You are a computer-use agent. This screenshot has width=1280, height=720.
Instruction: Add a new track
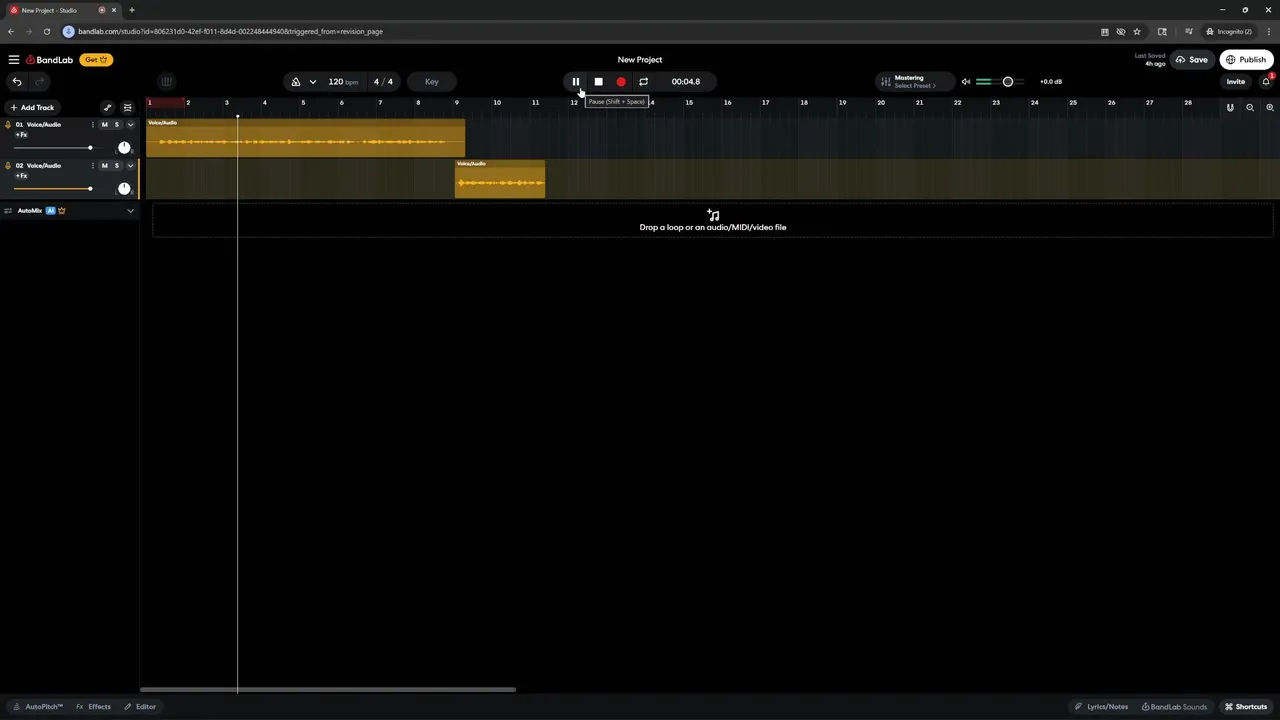(32, 108)
